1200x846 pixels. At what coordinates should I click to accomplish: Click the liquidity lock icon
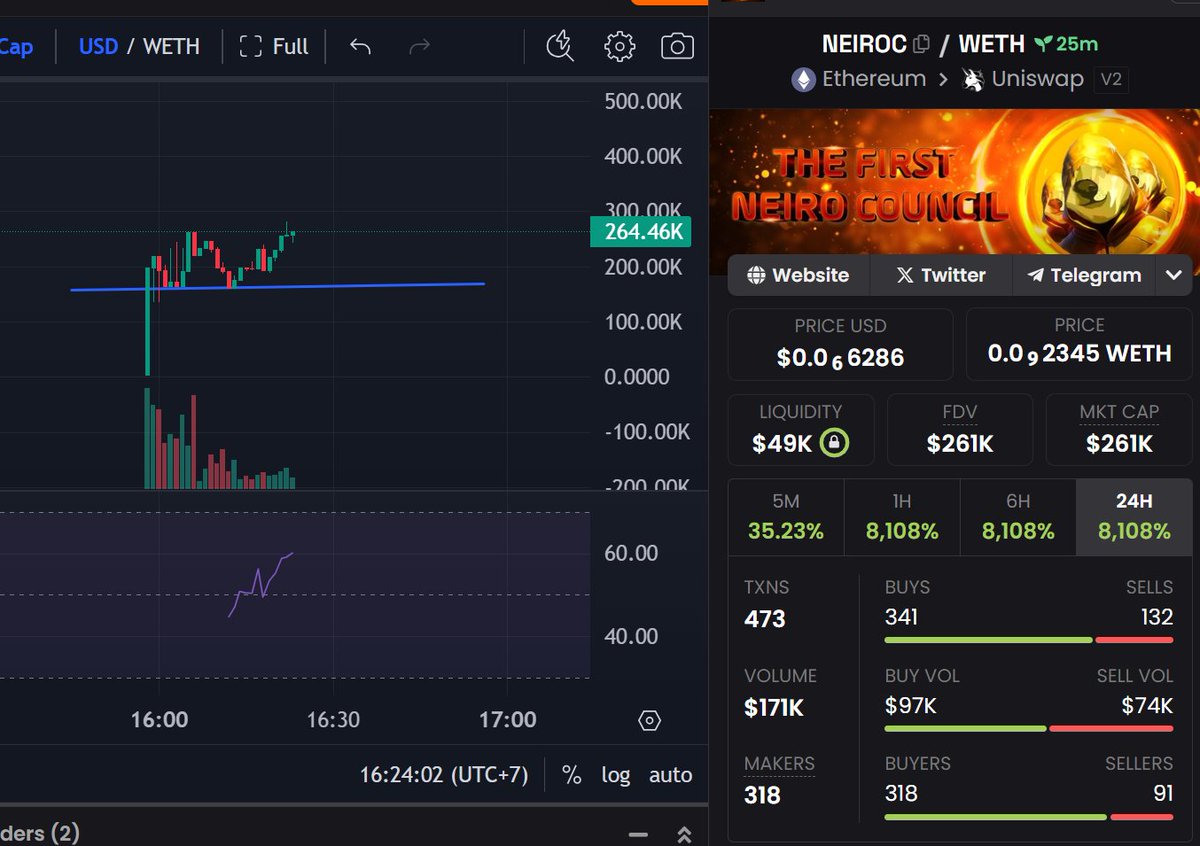pos(834,443)
